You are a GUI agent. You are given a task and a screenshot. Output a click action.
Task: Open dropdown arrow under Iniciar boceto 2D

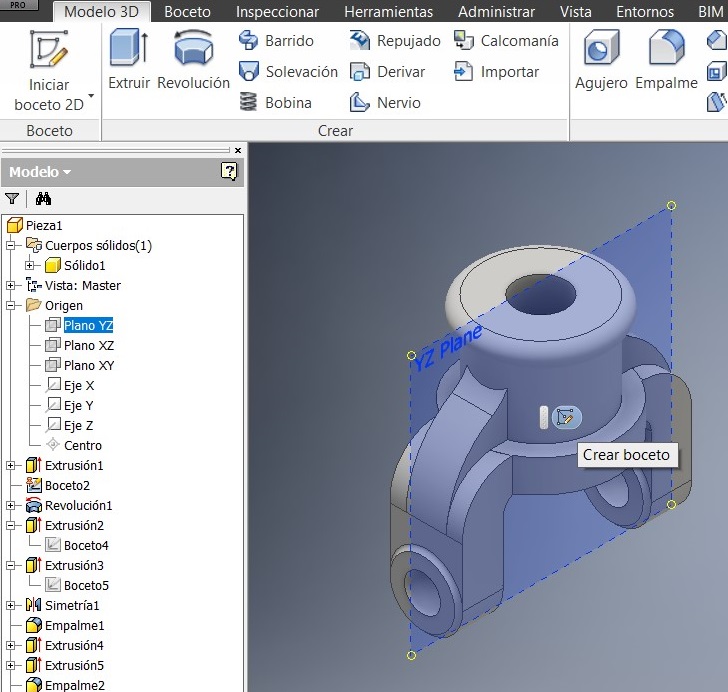pos(91,96)
